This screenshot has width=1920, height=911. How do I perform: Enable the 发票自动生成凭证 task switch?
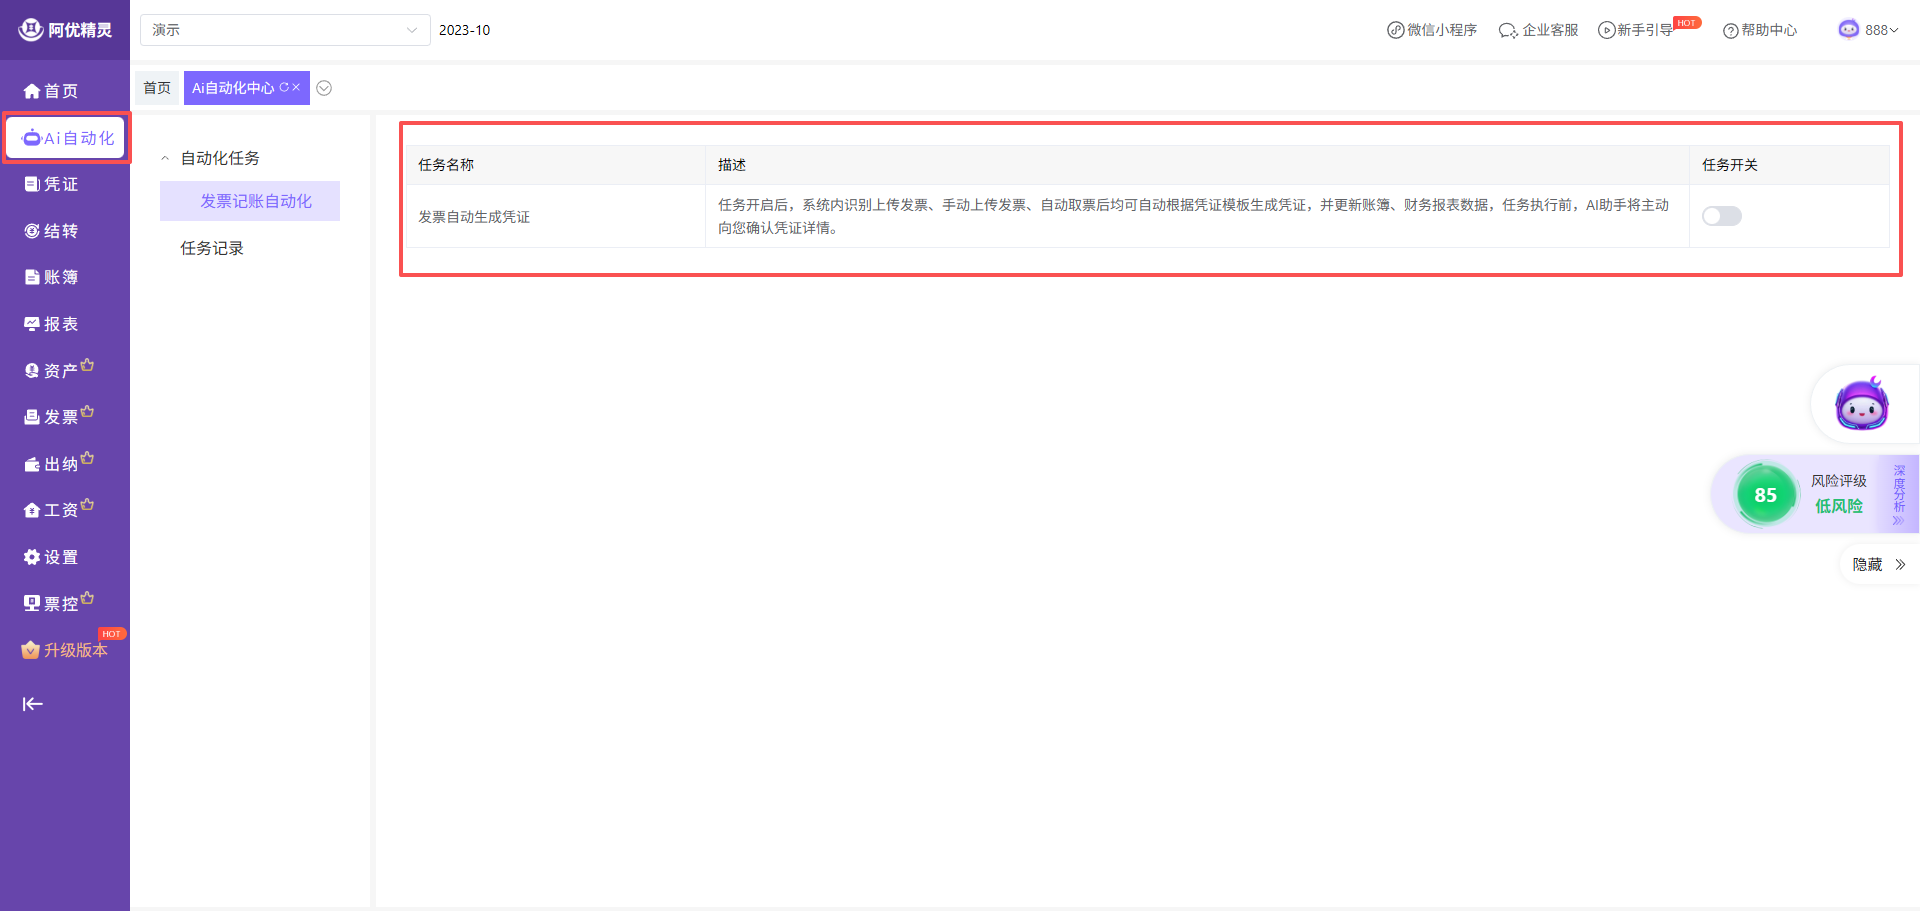point(1721,216)
